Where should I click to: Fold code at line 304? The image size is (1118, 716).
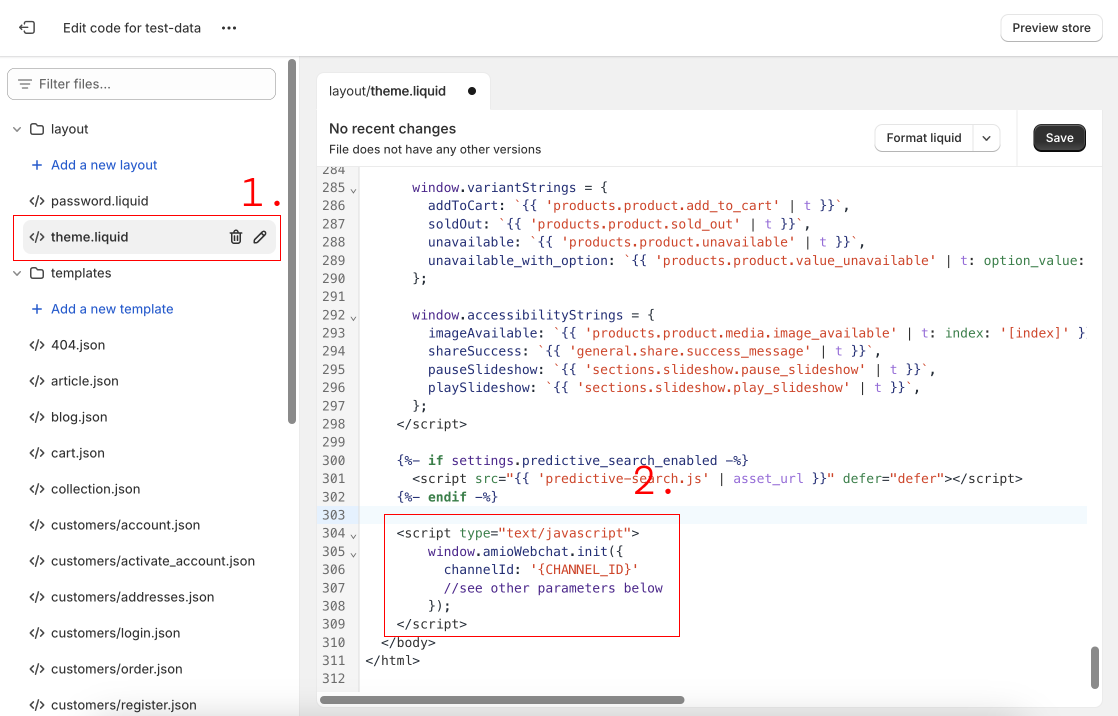(354, 536)
